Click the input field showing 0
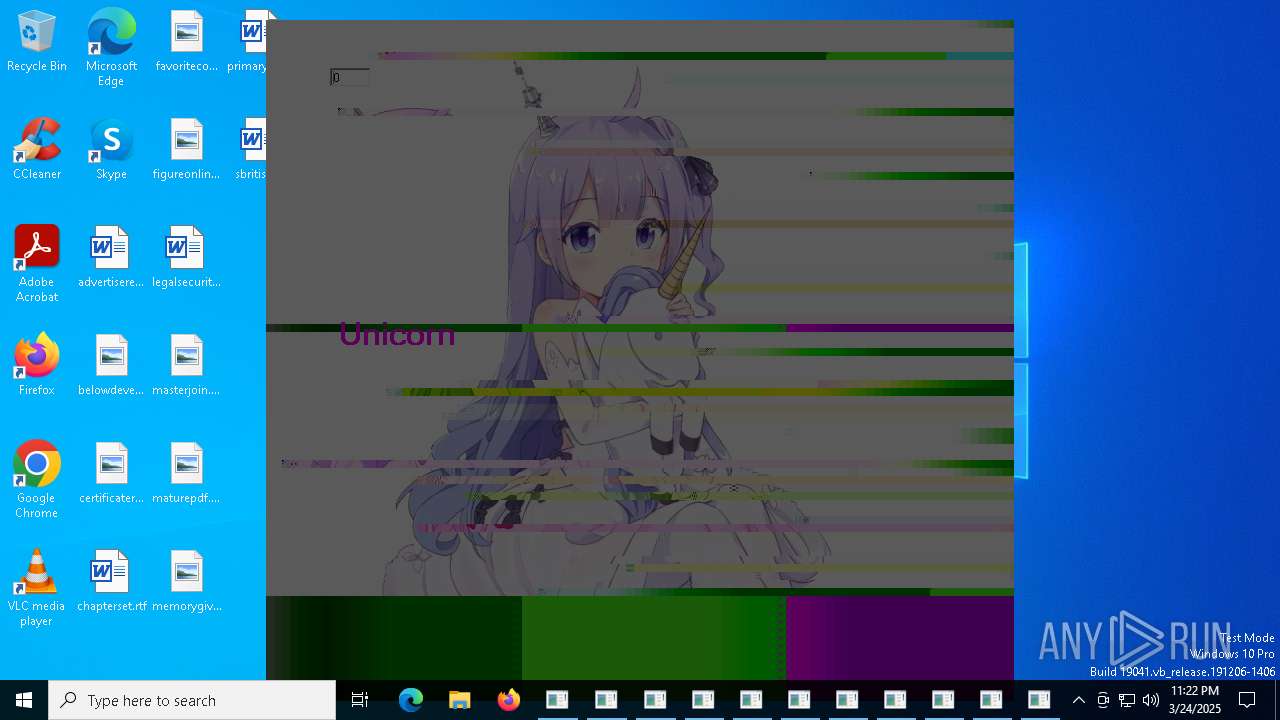Viewport: 1280px width, 720px height. click(x=350, y=77)
